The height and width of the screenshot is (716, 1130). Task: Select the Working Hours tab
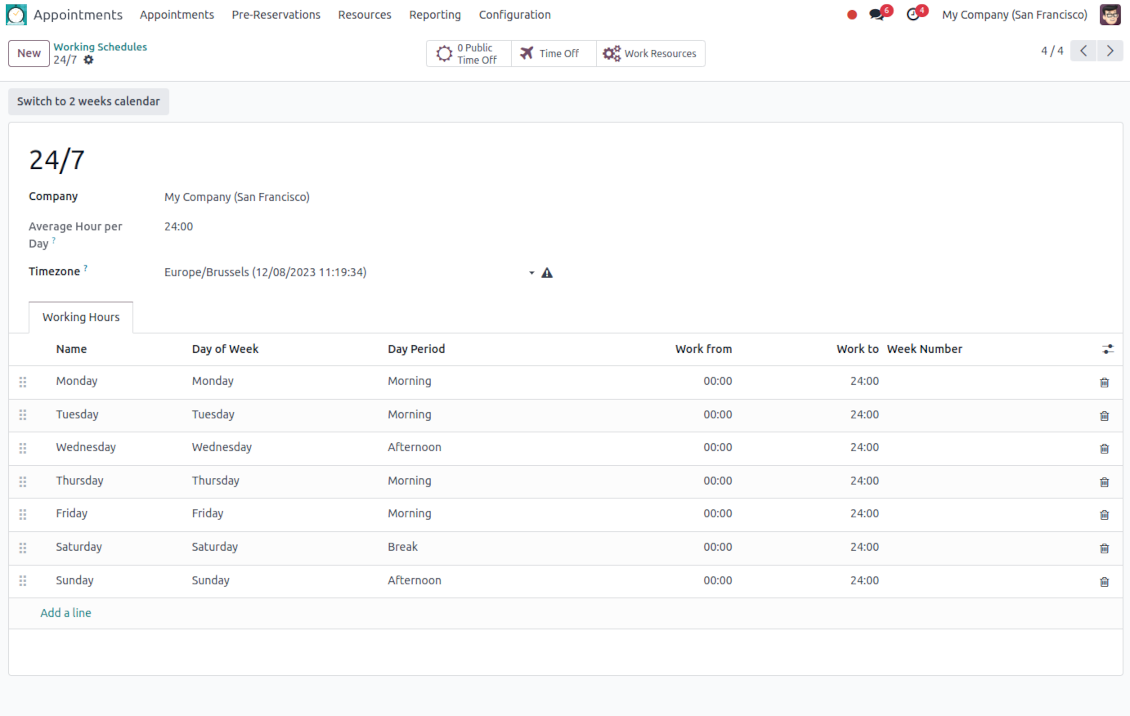[x=81, y=317]
